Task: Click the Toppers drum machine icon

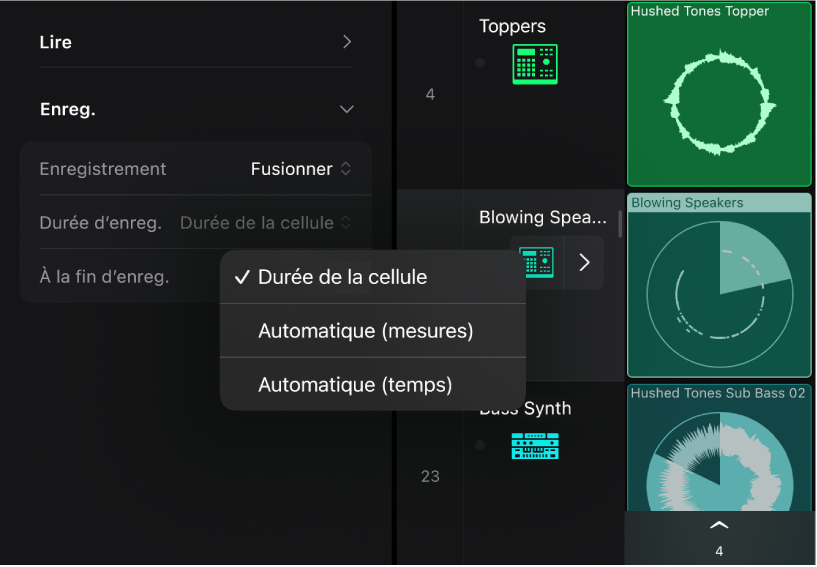Action: 535,64
